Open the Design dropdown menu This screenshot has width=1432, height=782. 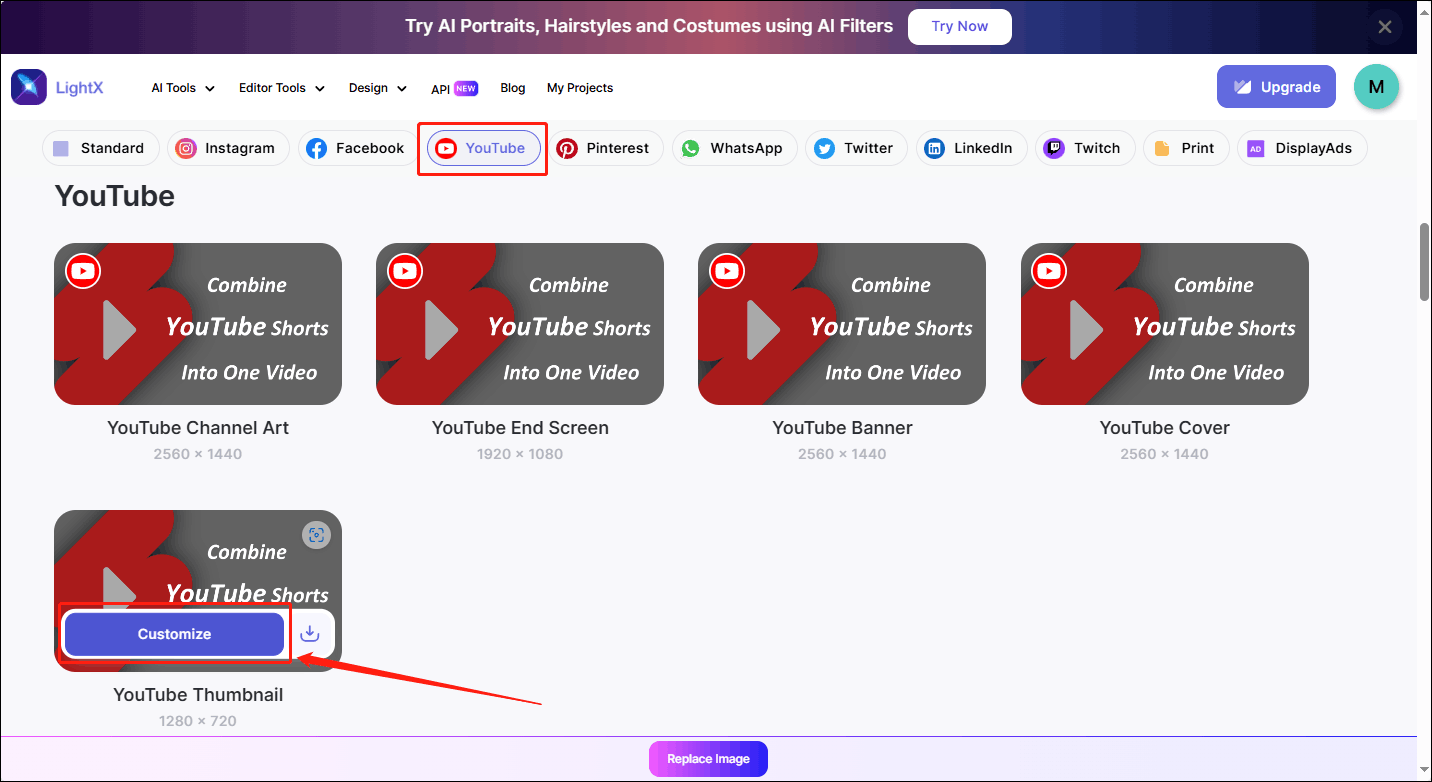pyautogui.click(x=378, y=88)
